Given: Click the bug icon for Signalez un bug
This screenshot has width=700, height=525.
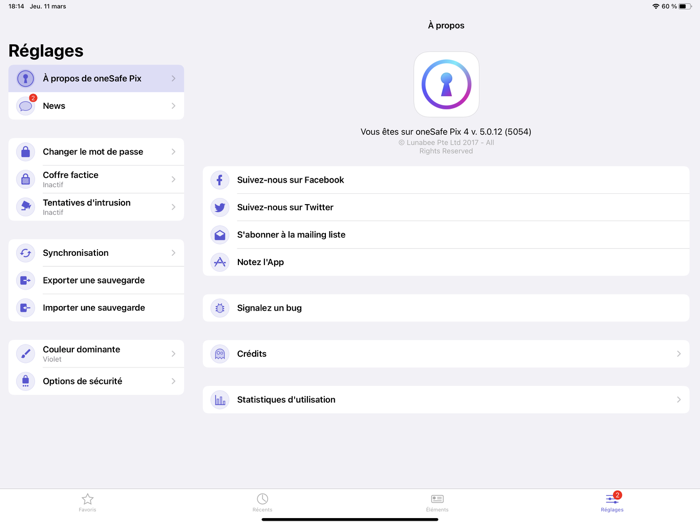Looking at the screenshot, I should coord(220,308).
